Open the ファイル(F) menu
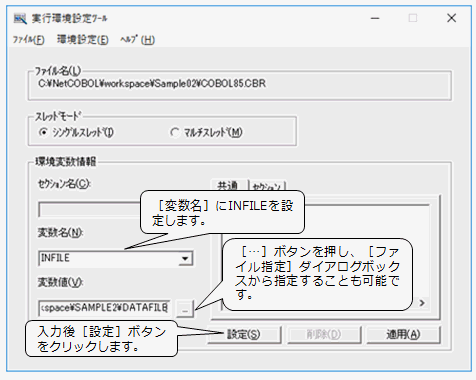This screenshot has width=476, height=380. 28,40
